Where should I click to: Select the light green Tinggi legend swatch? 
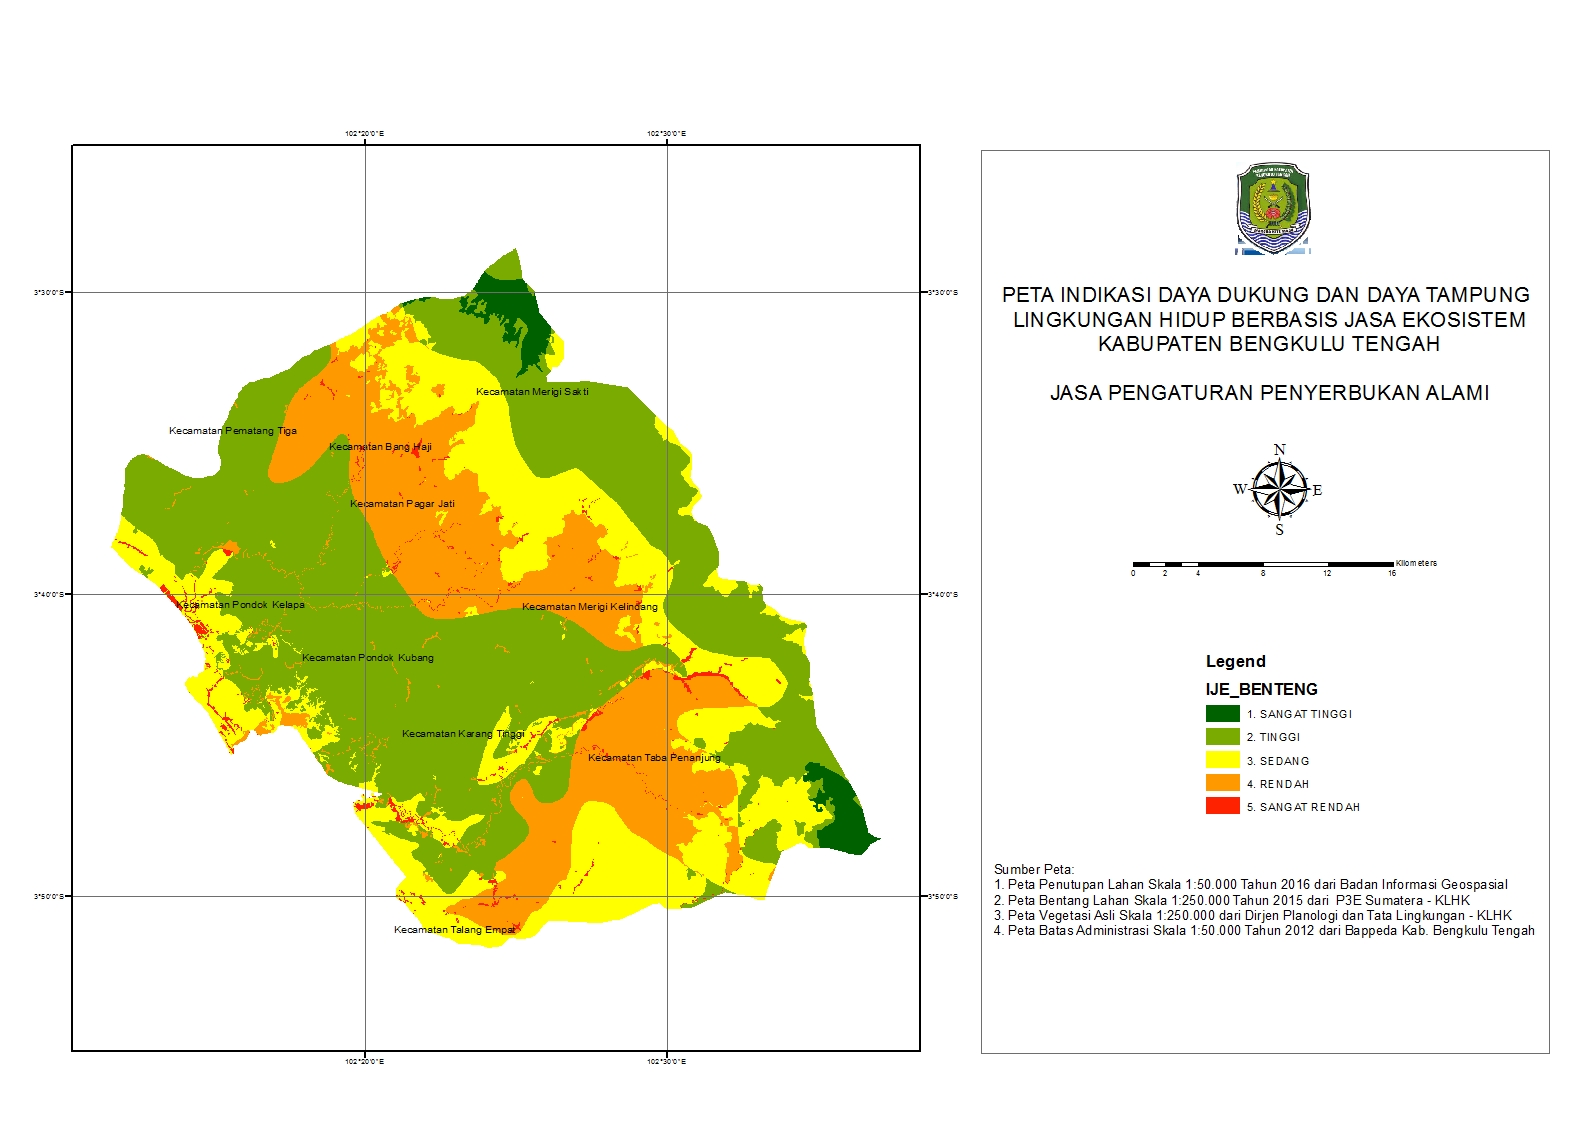[x=1222, y=737]
